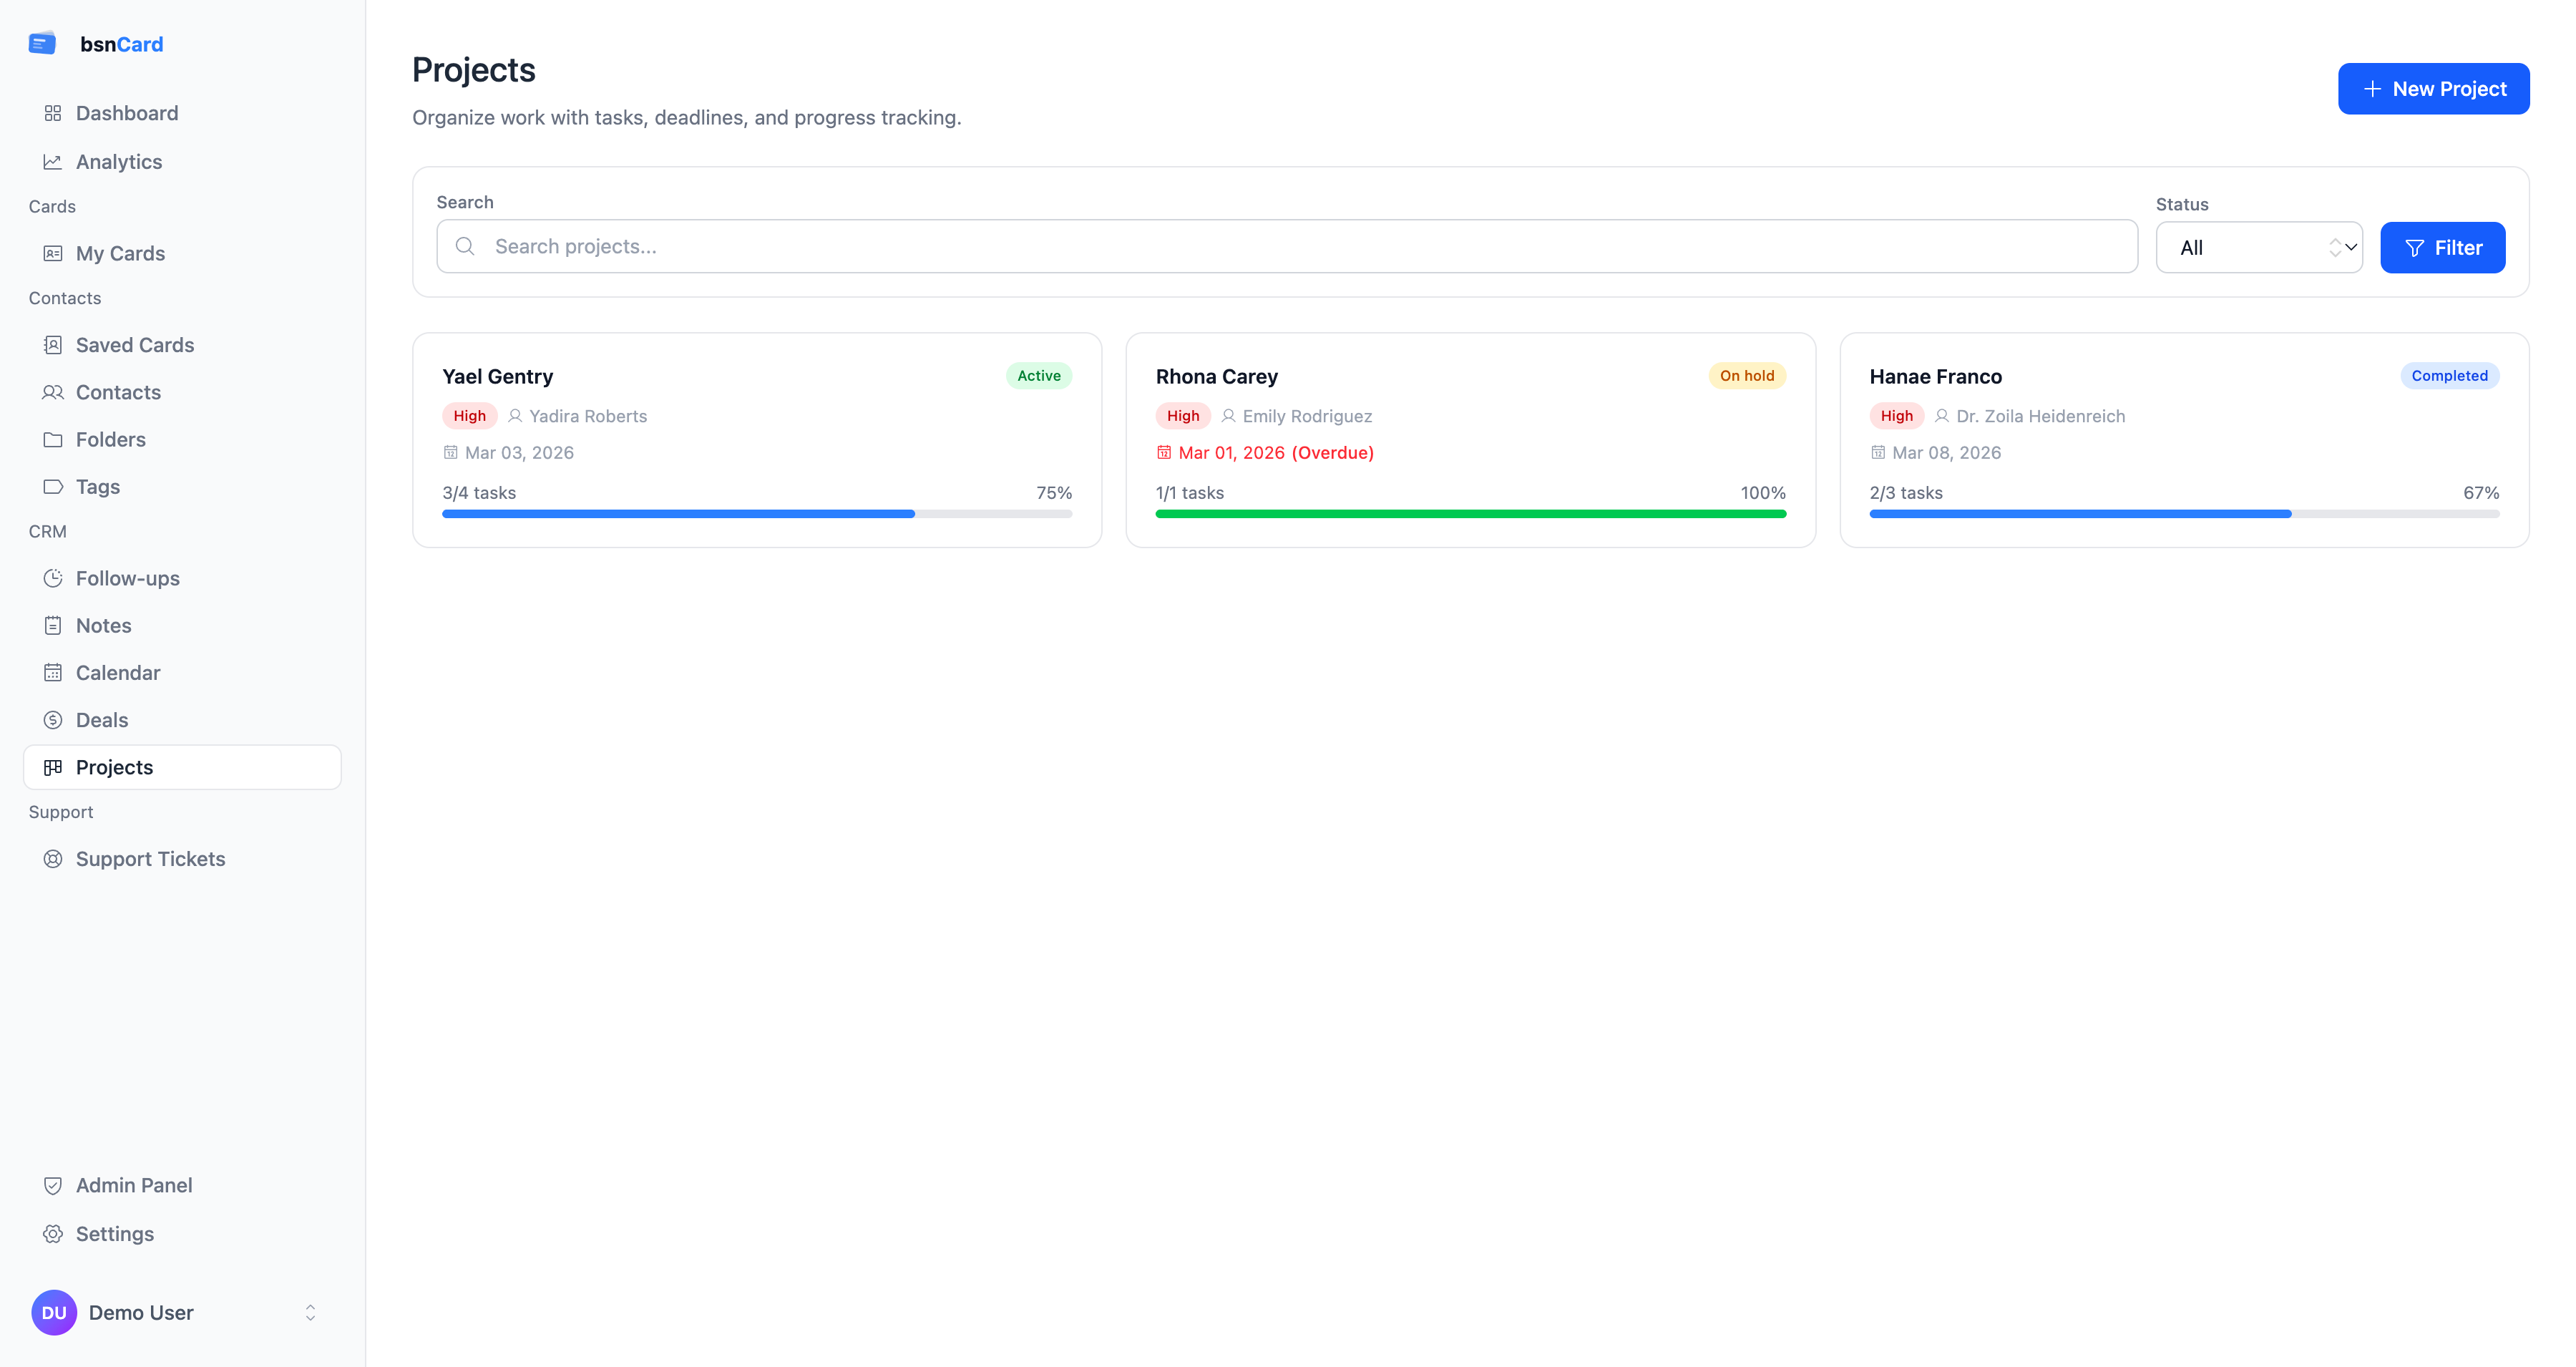Go to the Calendar page

tap(117, 673)
